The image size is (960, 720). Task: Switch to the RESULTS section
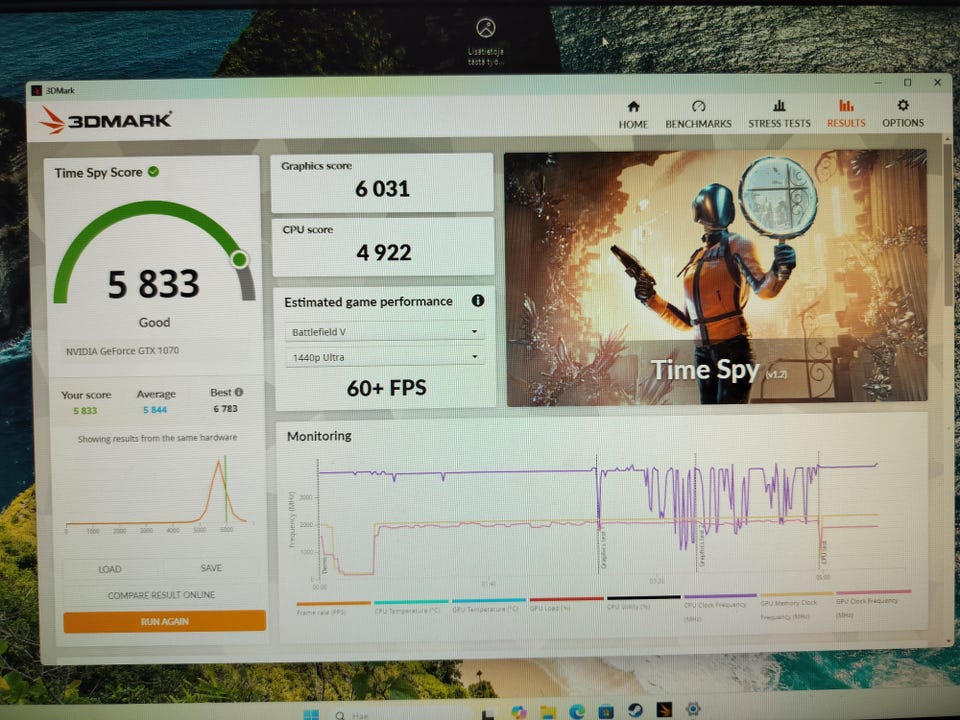[x=846, y=114]
